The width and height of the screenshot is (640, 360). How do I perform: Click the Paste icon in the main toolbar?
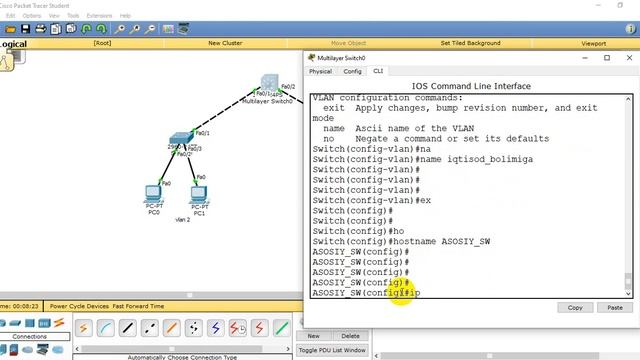pyautogui.click(x=71, y=29)
